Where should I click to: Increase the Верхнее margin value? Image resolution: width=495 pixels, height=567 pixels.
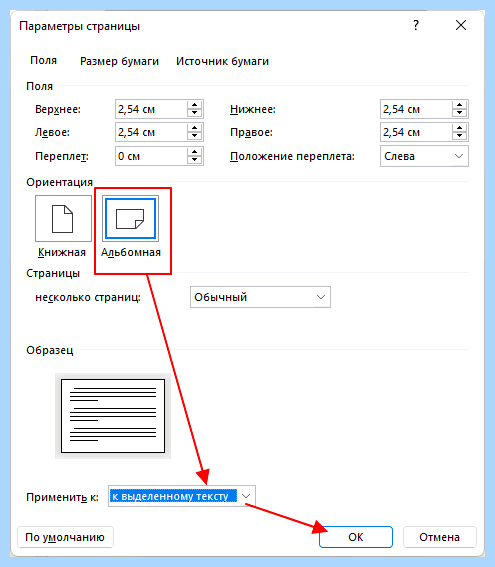click(x=195, y=105)
